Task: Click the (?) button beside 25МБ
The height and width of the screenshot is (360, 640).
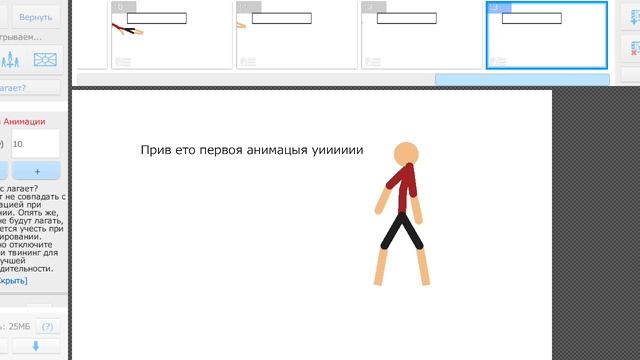Action: (47, 327)
